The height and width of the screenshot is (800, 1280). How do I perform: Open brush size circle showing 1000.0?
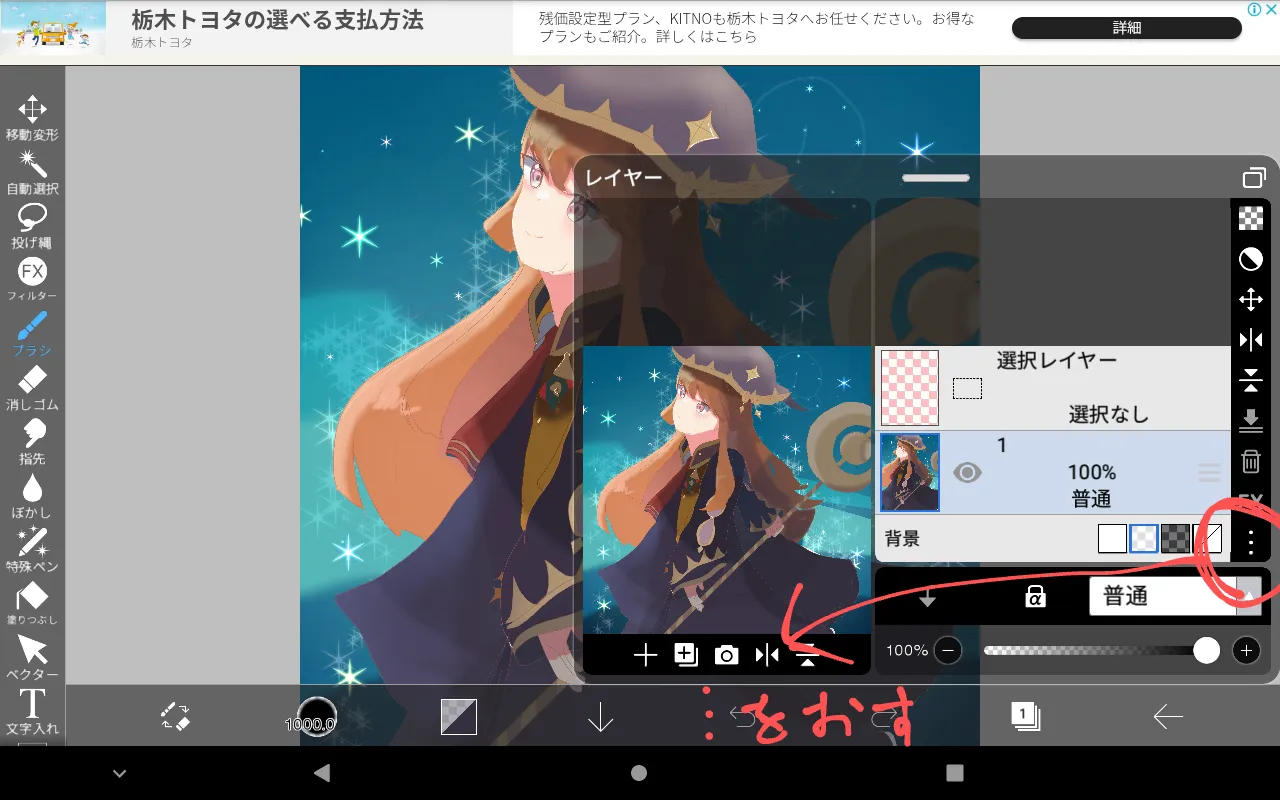[316, 717]
